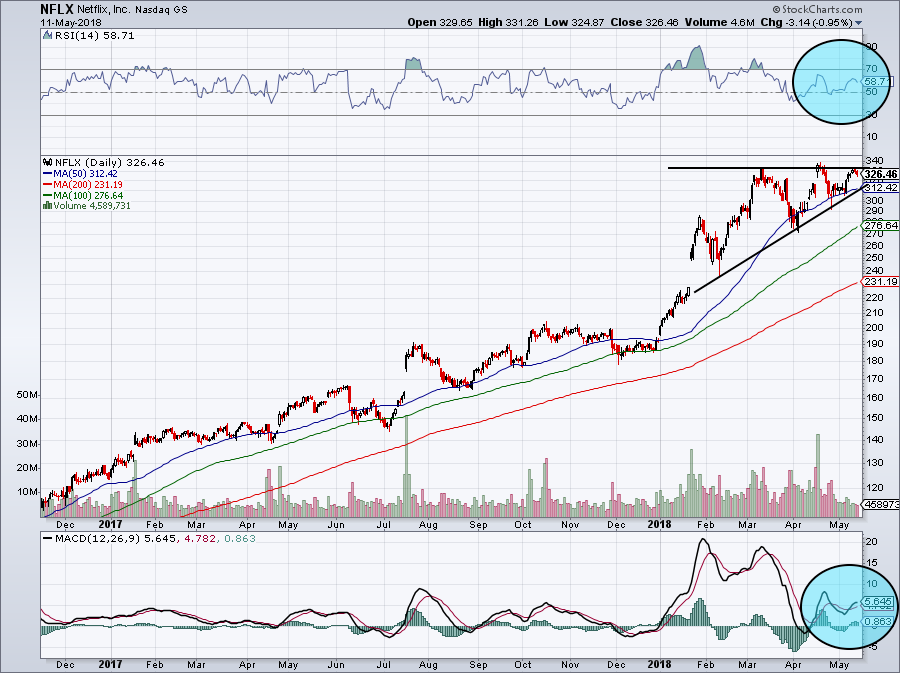Click the 'Volume 4.6M' header value
The image size is (900, 673).
pyautogui.click(x=719, y=22)
